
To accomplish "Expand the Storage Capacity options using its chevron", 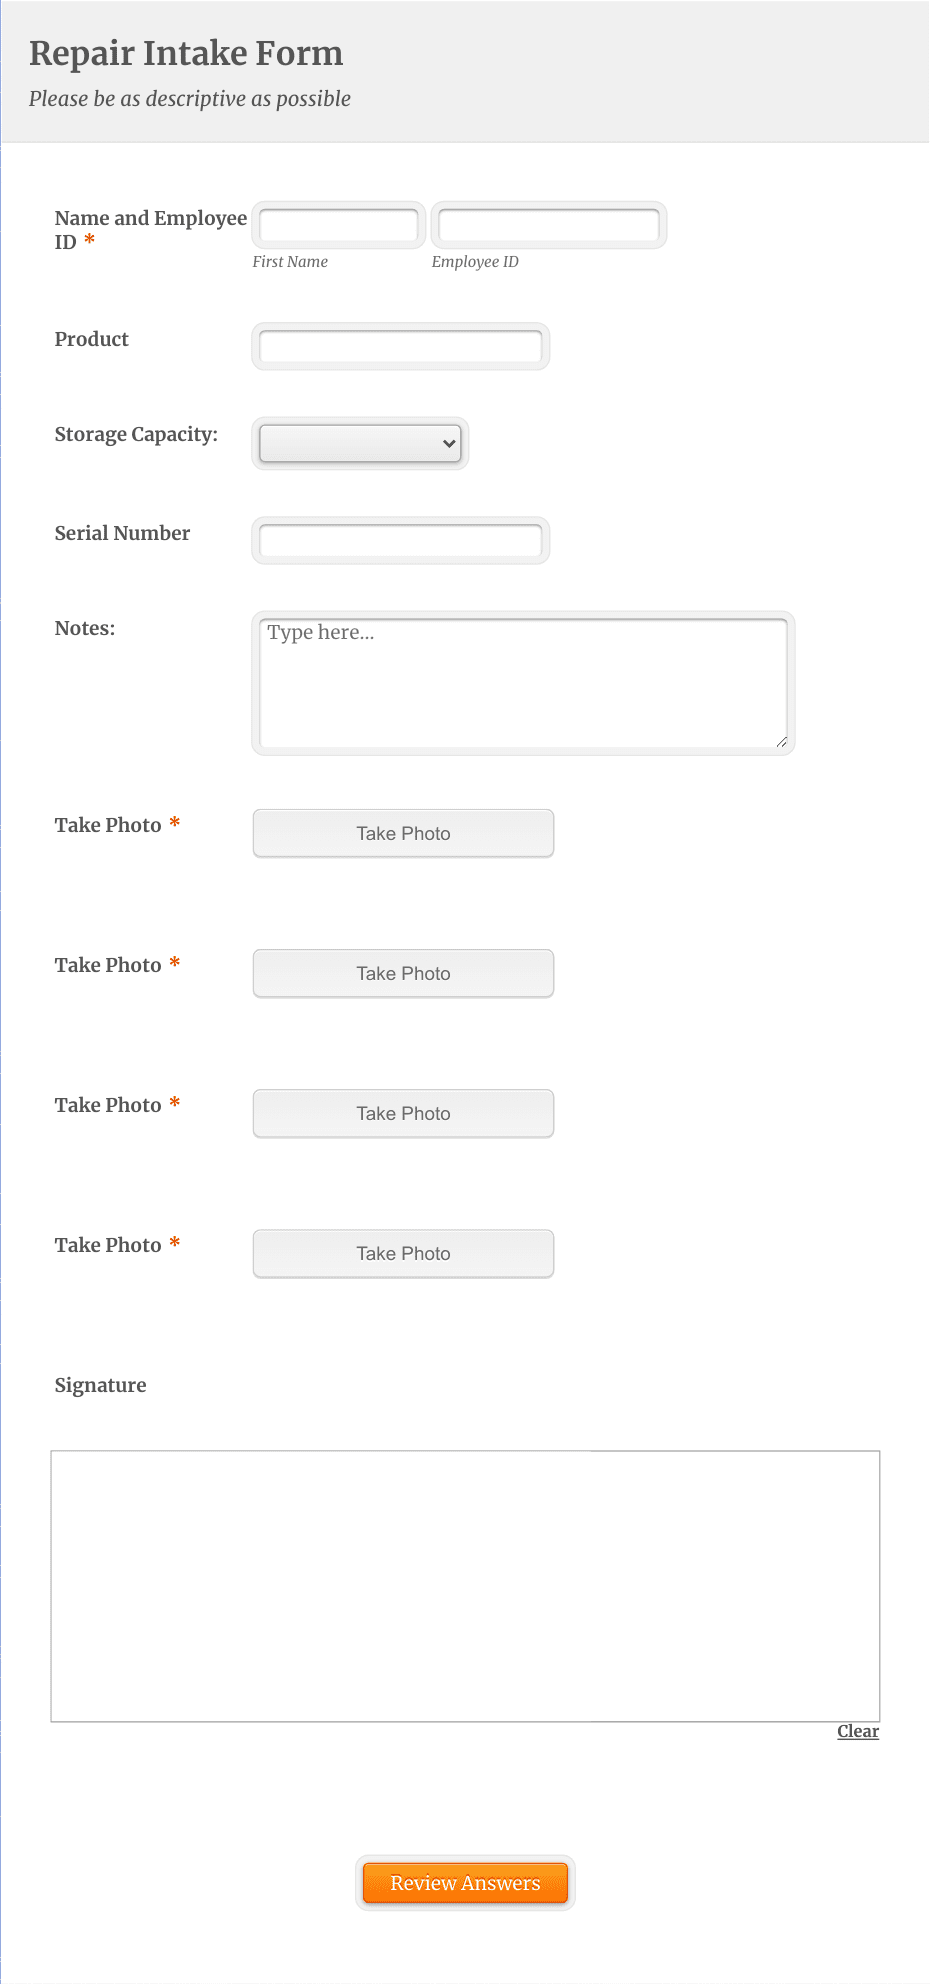I will [x=448, y=443].
